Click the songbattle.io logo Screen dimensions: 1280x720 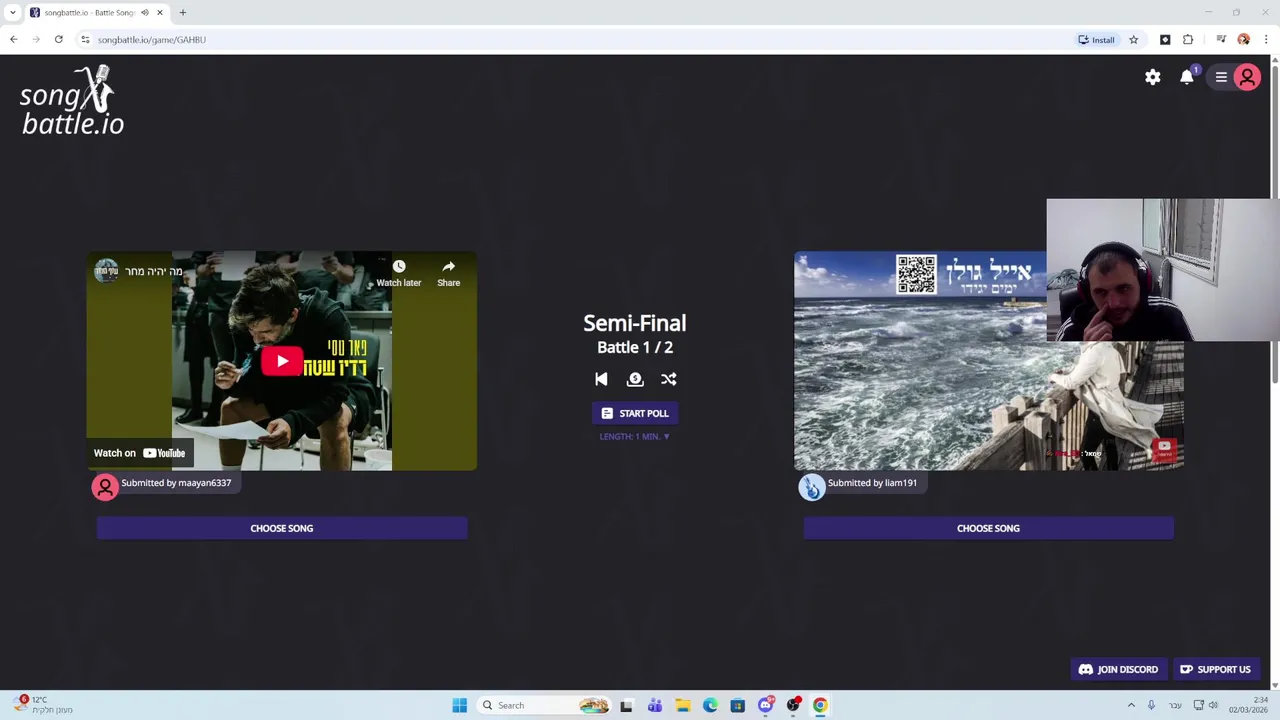[x=72, y=100]
